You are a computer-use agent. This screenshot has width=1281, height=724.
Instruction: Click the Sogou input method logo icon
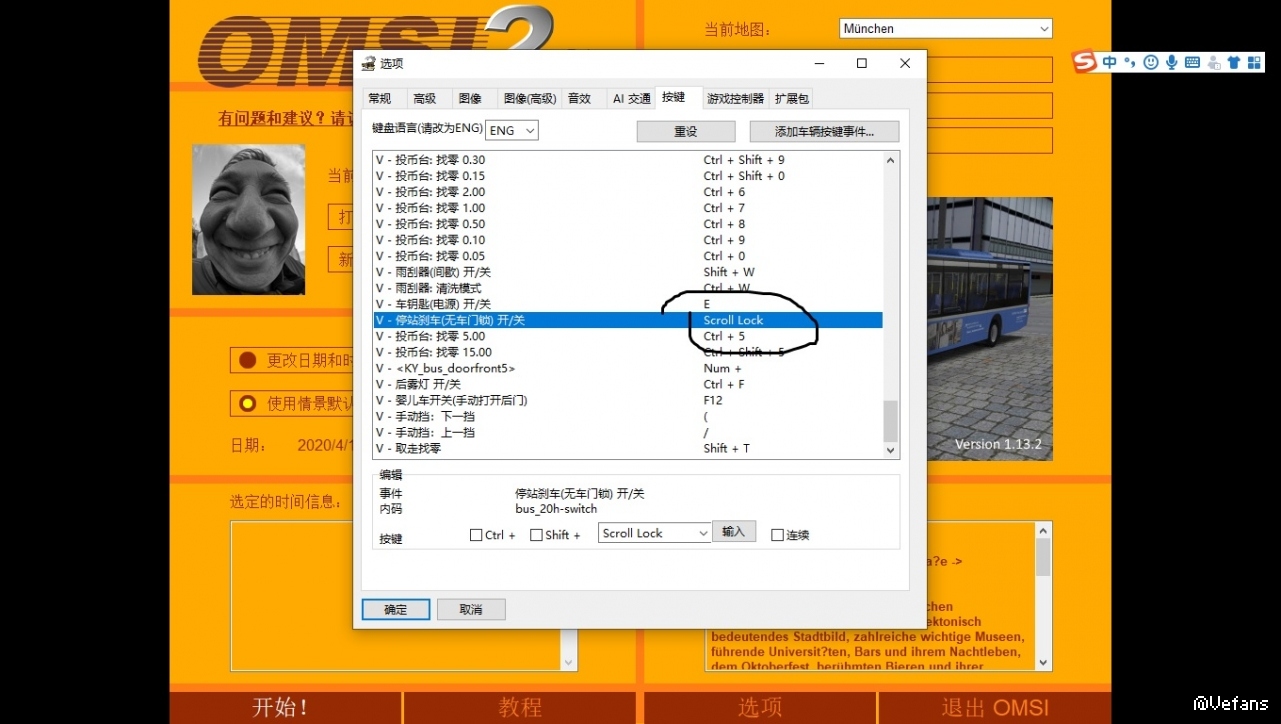pos(1085,62)
